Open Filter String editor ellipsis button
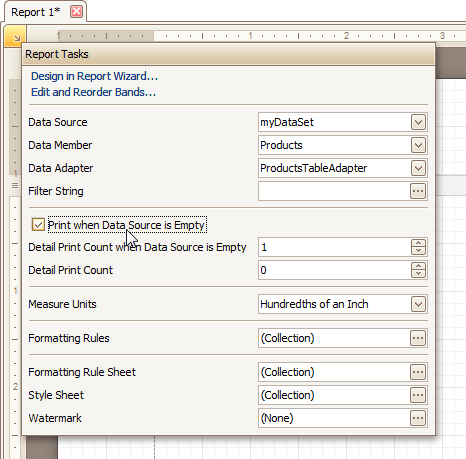This screenshot has width=466, height=459. point(418,191)
